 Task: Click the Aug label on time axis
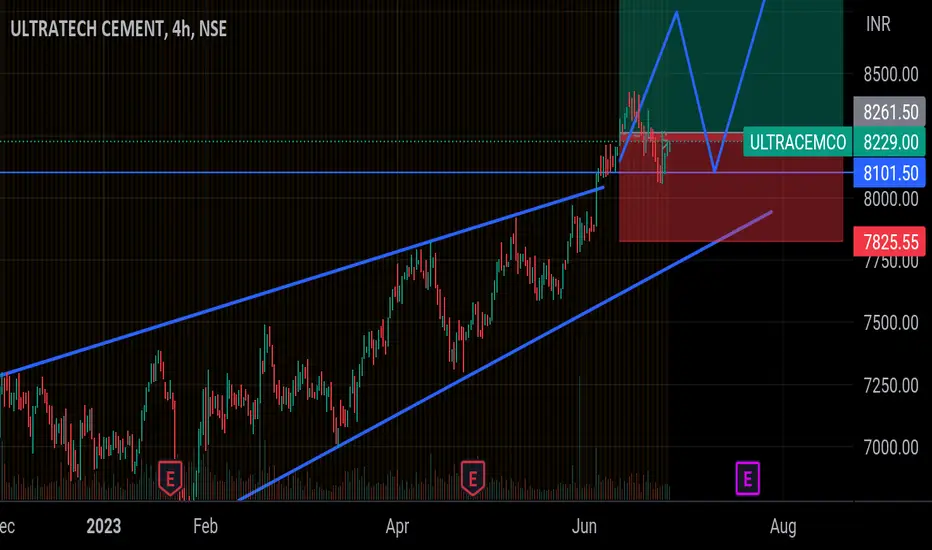[x=783, y=526]
